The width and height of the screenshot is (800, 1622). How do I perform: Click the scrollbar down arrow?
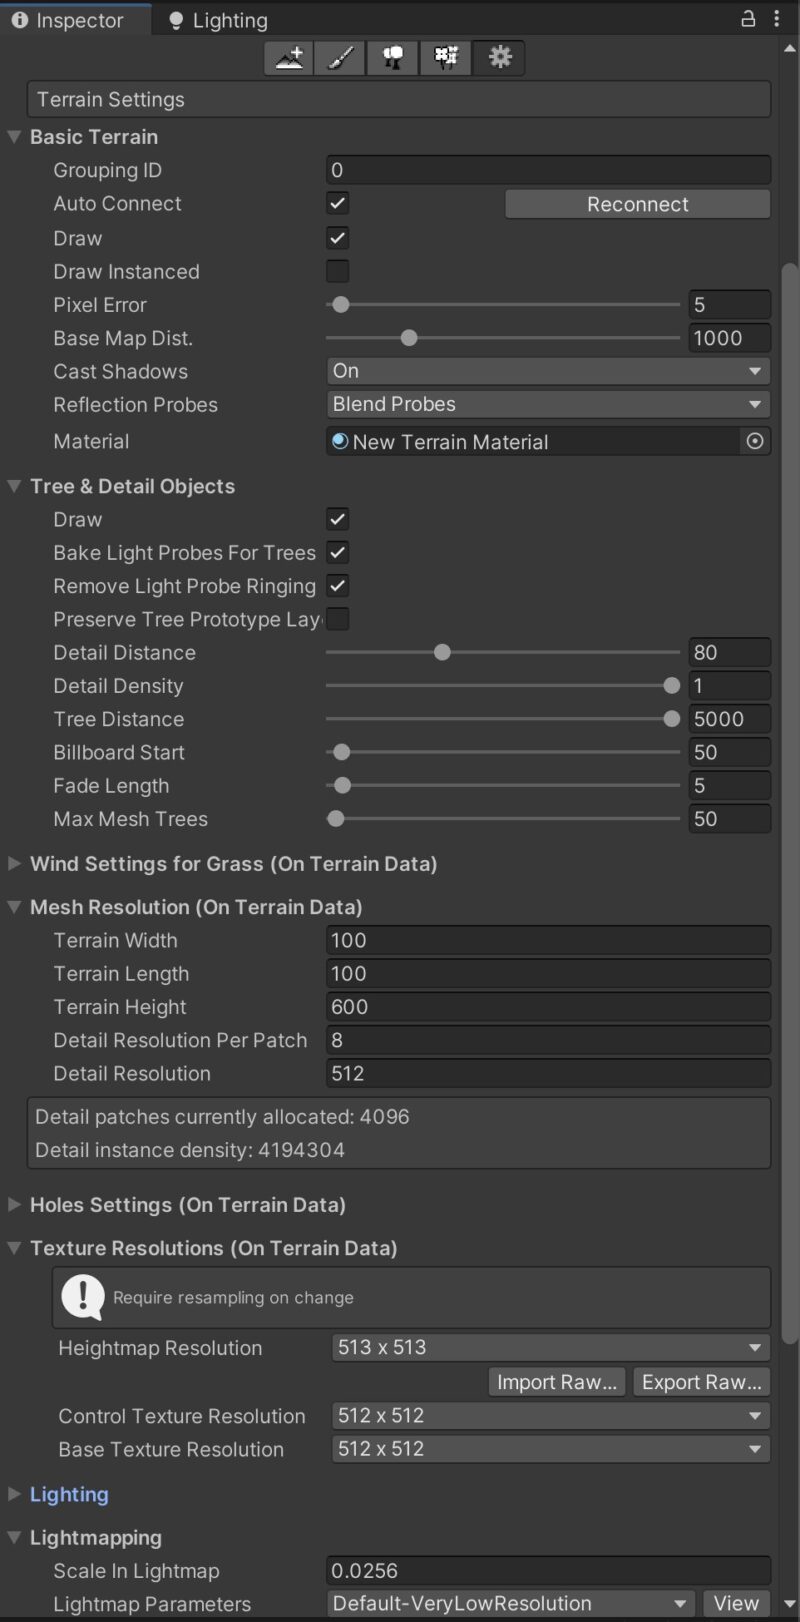coord(790,1604)
